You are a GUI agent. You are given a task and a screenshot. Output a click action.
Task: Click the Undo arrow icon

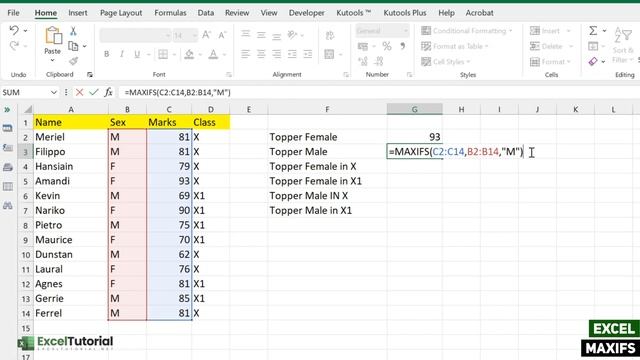click(14, 30)
